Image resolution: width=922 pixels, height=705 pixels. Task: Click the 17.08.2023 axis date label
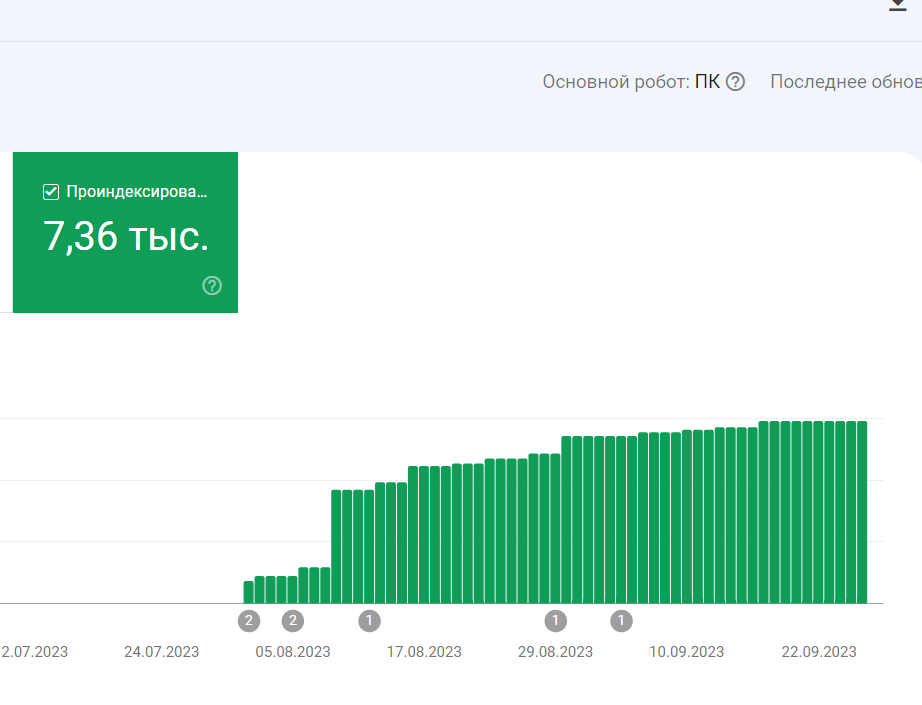point(424,652)
